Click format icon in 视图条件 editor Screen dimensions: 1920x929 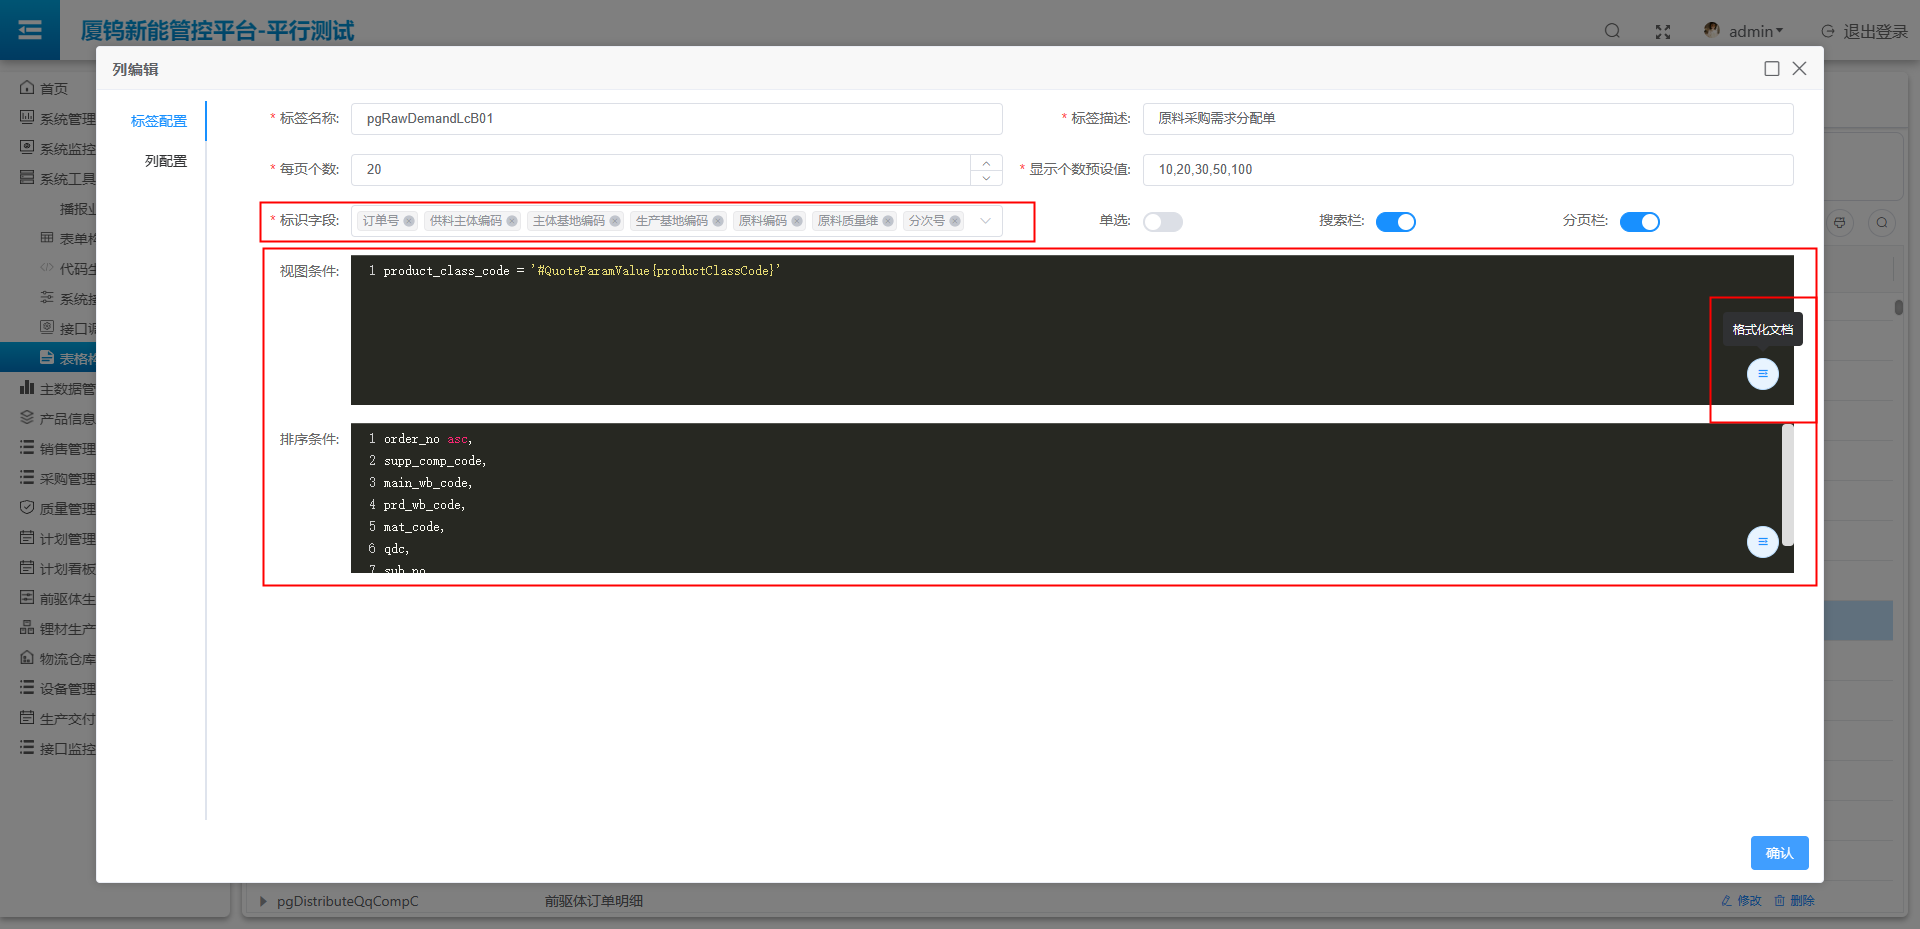click(1762, 374)
